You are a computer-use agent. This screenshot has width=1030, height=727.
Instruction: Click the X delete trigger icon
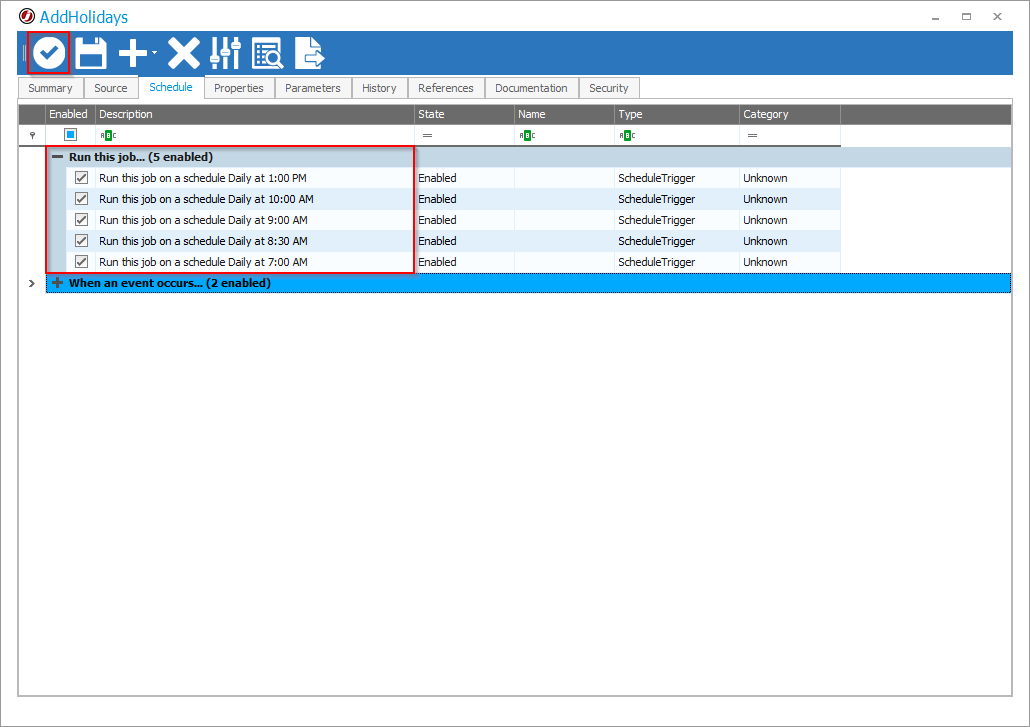[x=183, y=52]
